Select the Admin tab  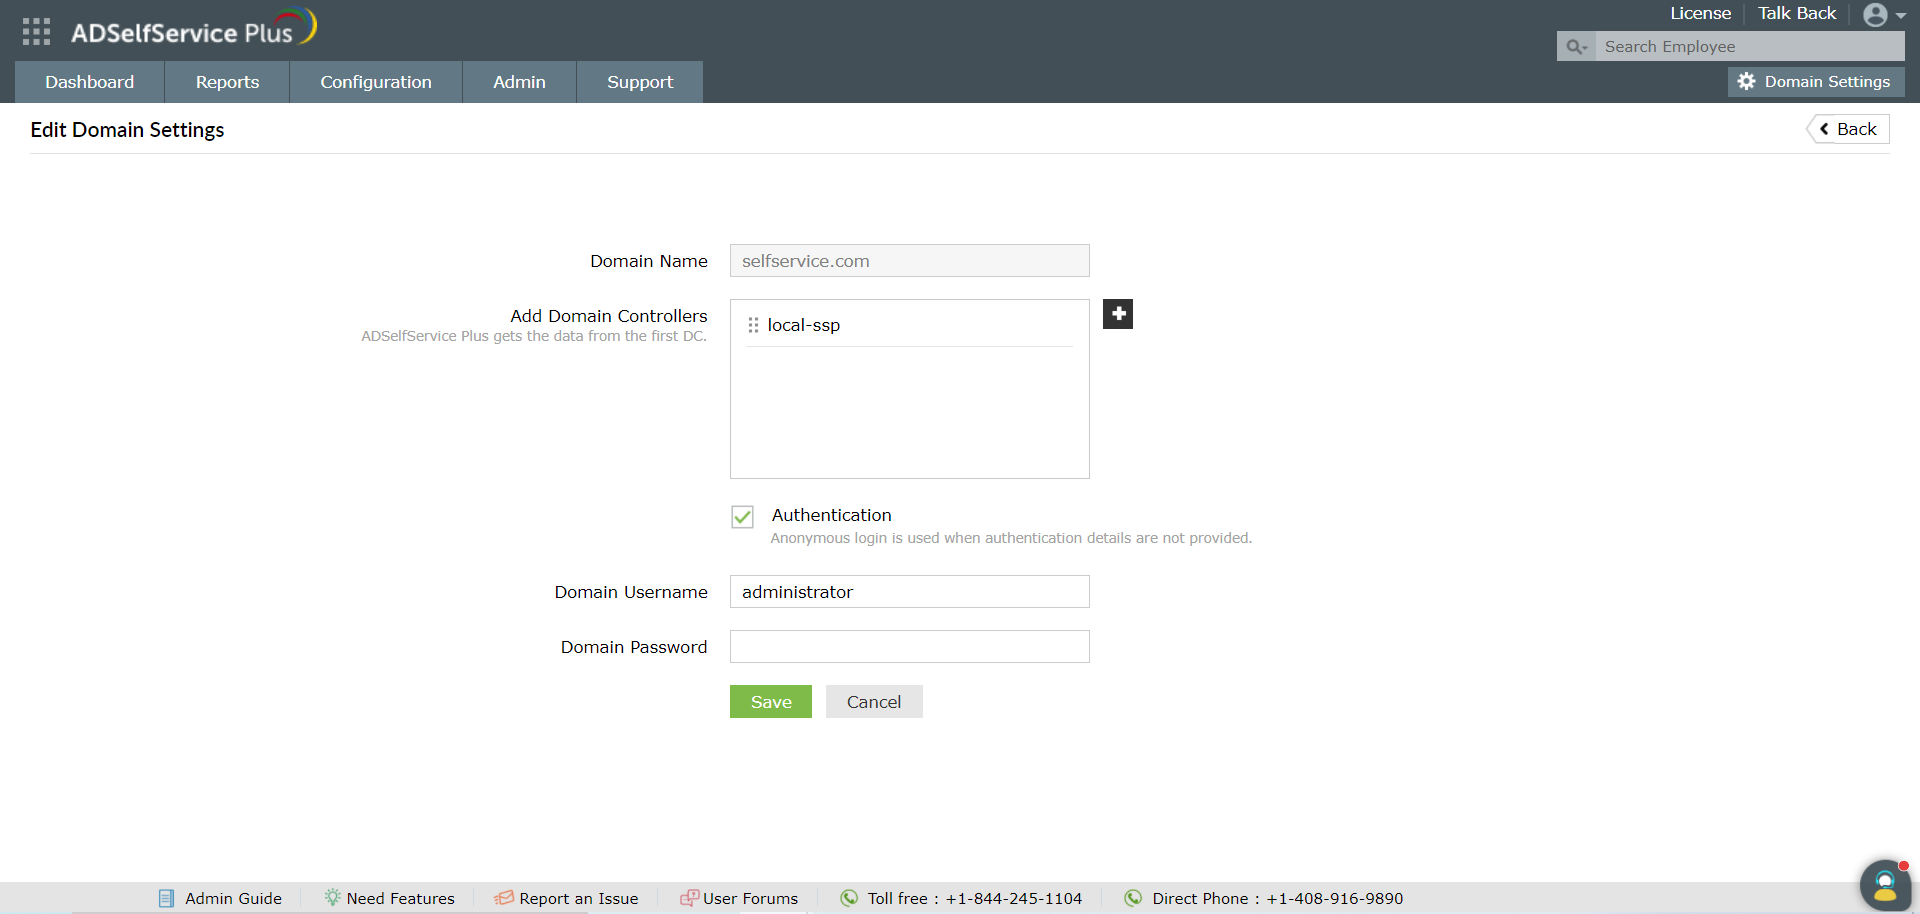point(519,82)
